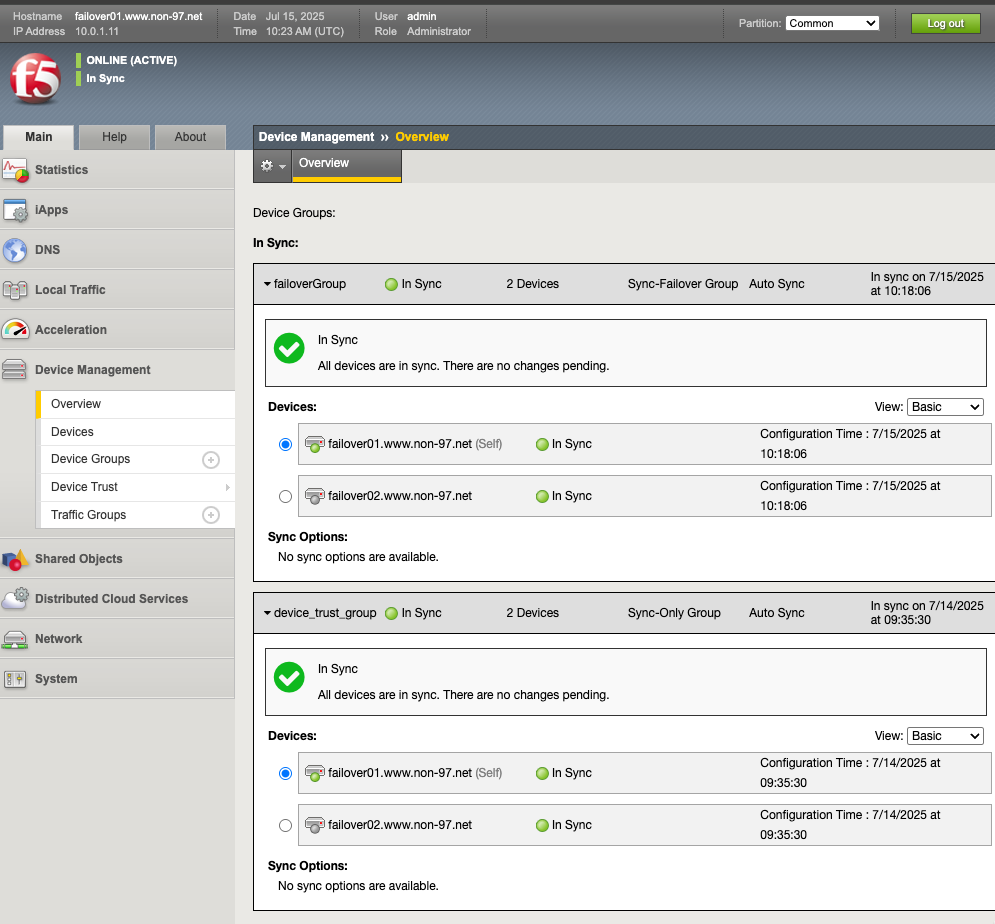Click the iApps window-gear icon
This screenshot has height=924, width=995.
(x=15, y=210)
